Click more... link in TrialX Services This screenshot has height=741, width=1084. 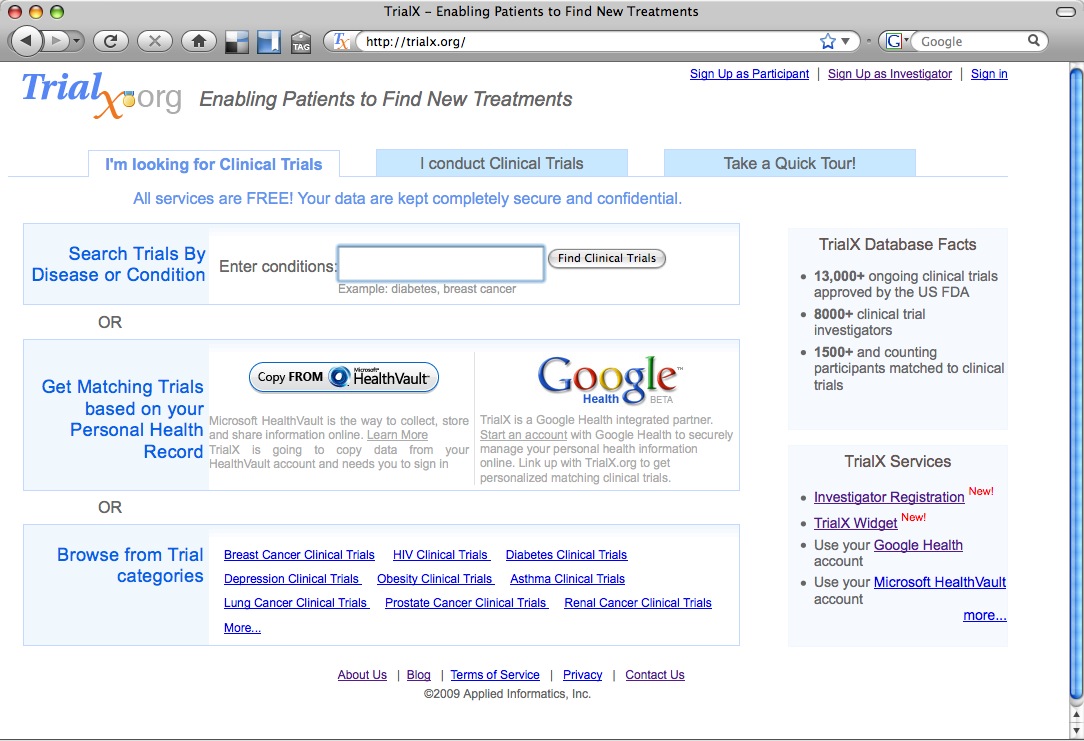pyautogui.click(x=984, y=615)
